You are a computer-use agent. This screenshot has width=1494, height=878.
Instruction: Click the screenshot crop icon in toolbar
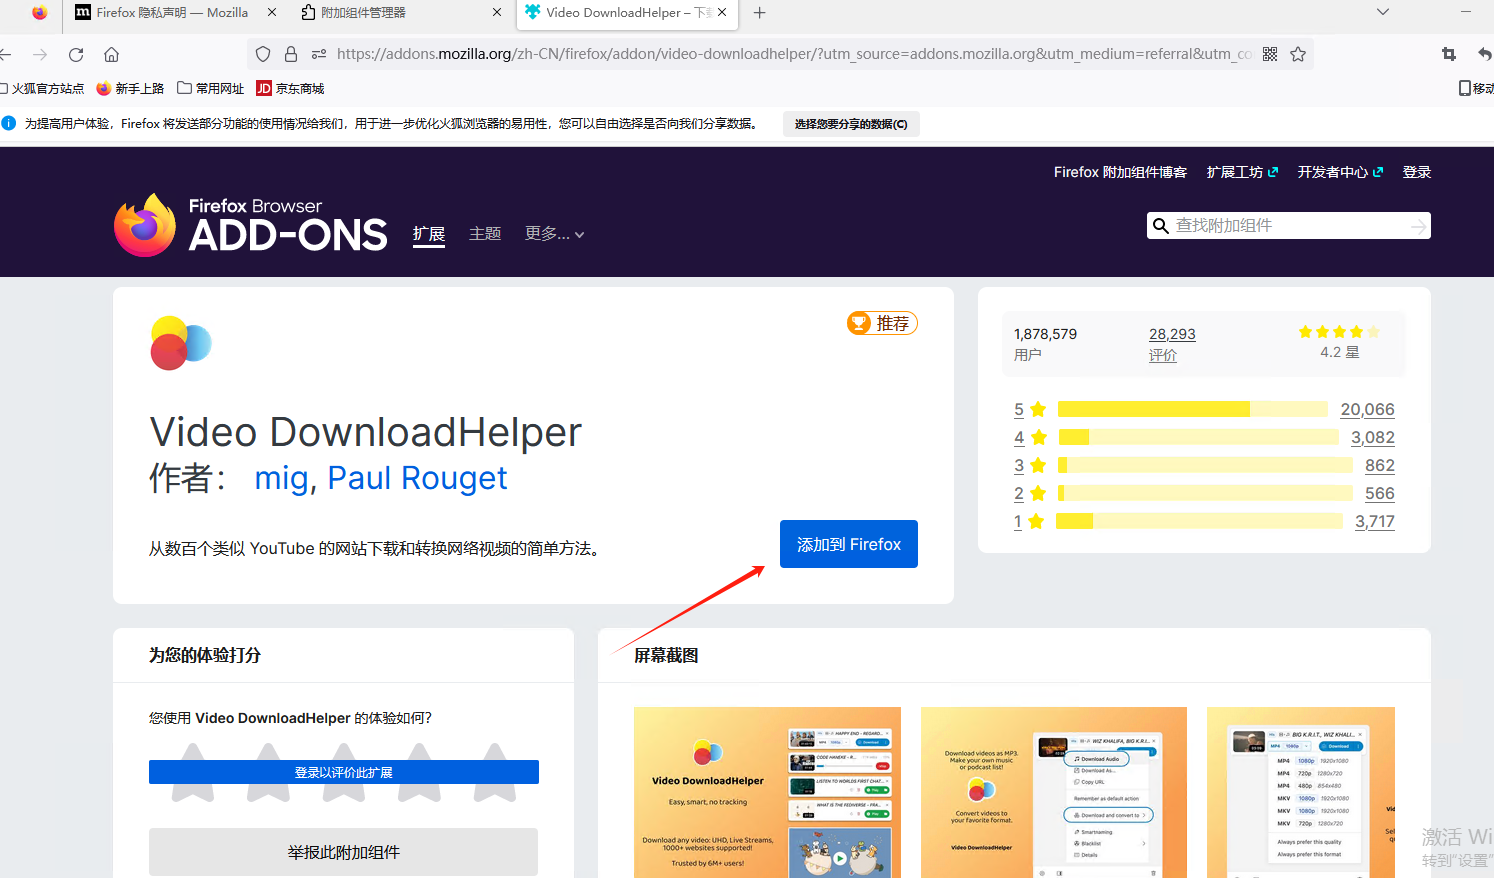[x=1449, y=54]
